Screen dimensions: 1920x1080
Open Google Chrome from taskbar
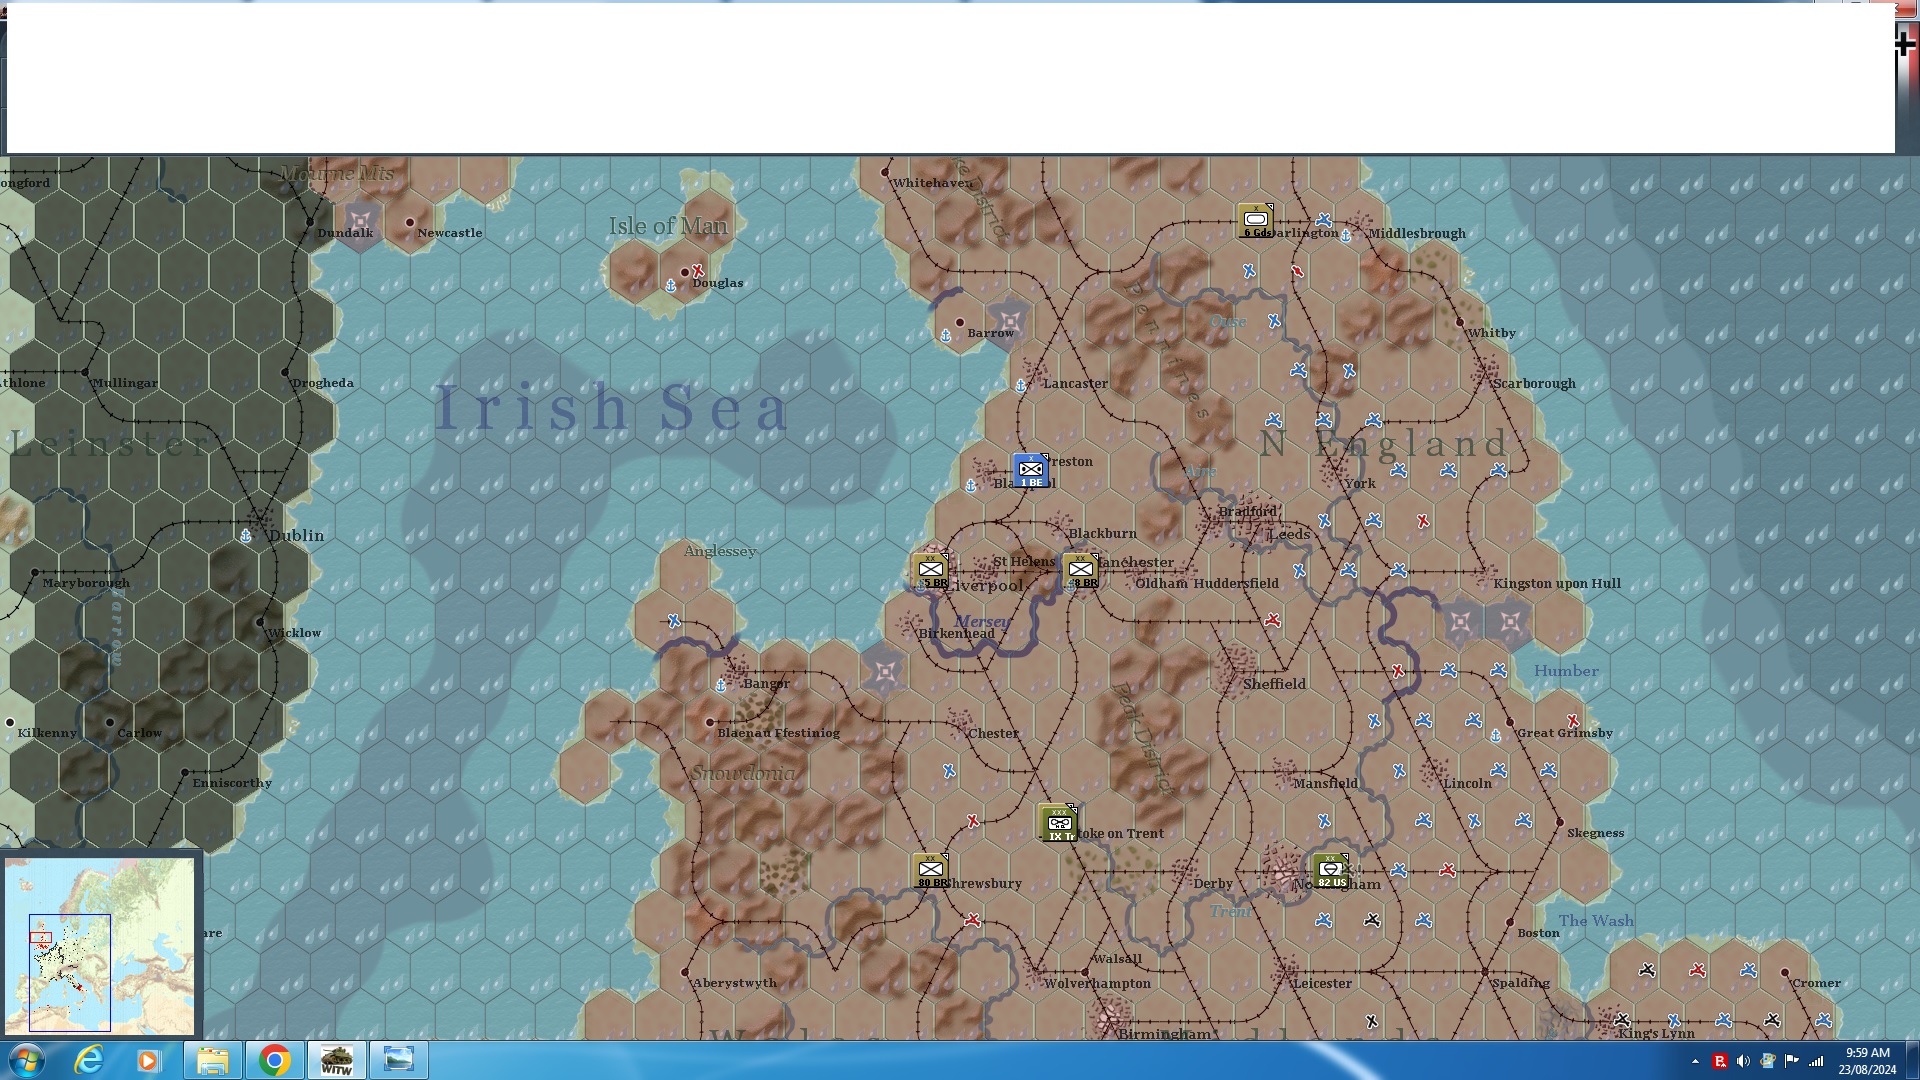tap(274, 1060)
